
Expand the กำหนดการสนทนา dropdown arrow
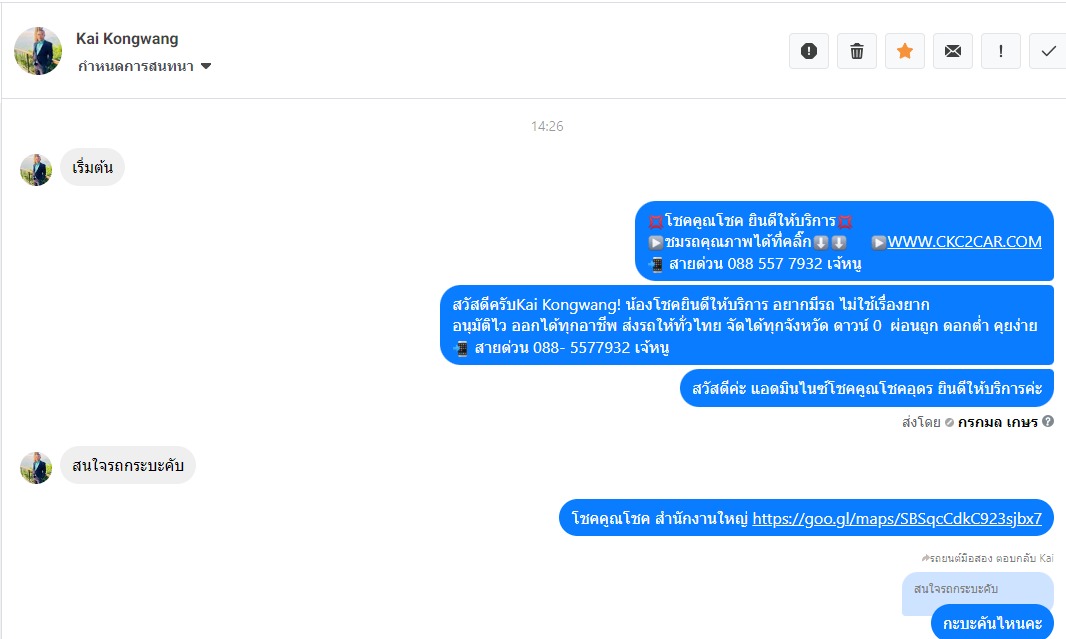pos(206,66)
